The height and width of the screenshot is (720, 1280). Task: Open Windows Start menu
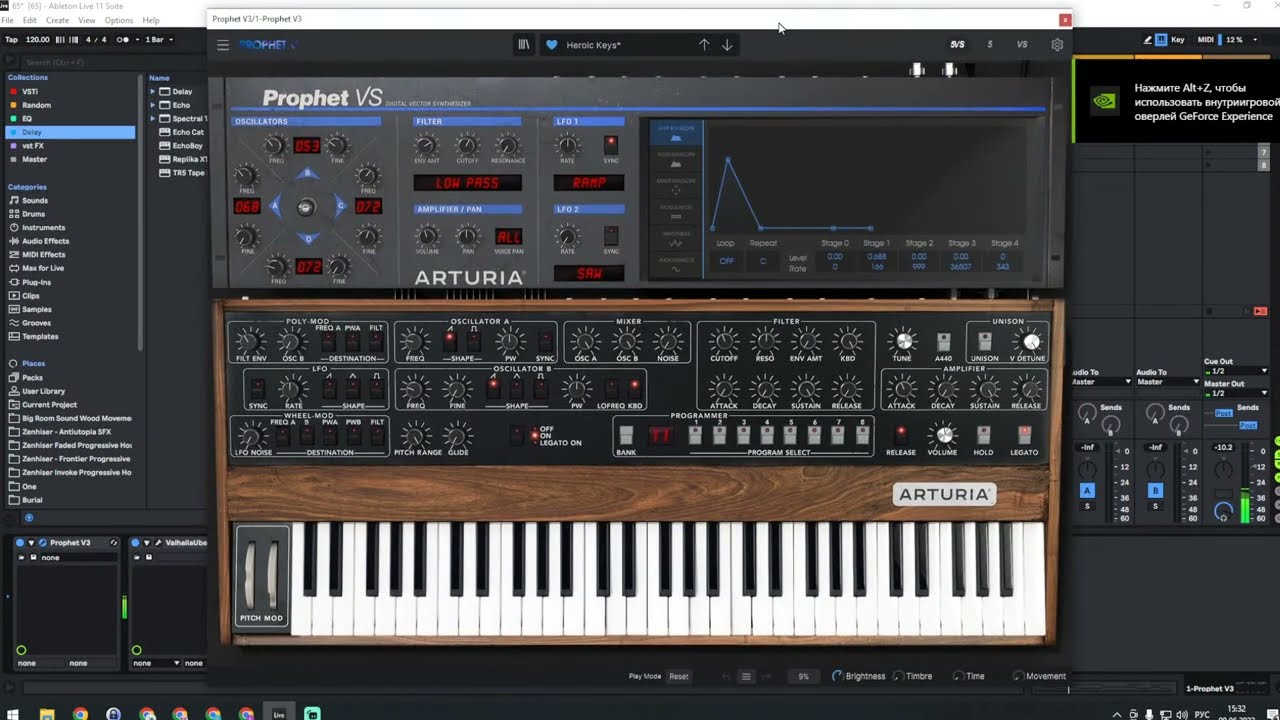point(13,714)
